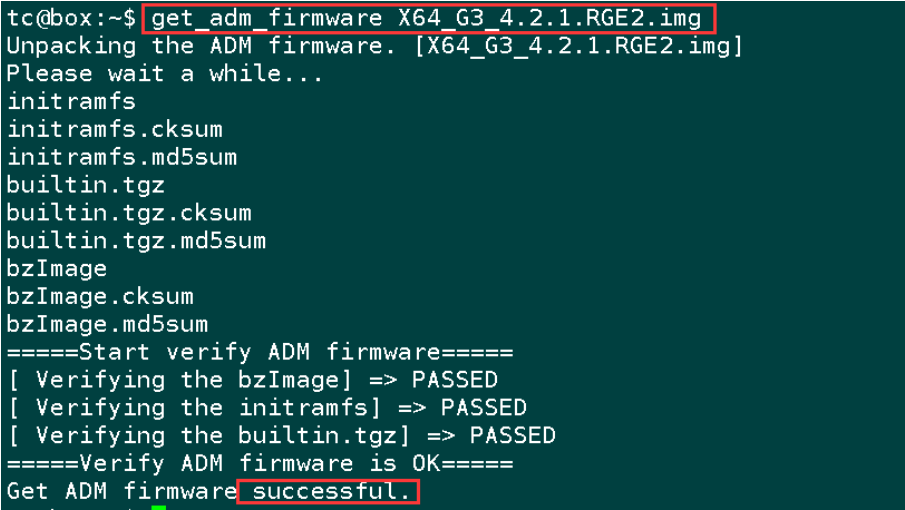Click the 'Verify ADM firmware is OK' line

tap(260, 463)
